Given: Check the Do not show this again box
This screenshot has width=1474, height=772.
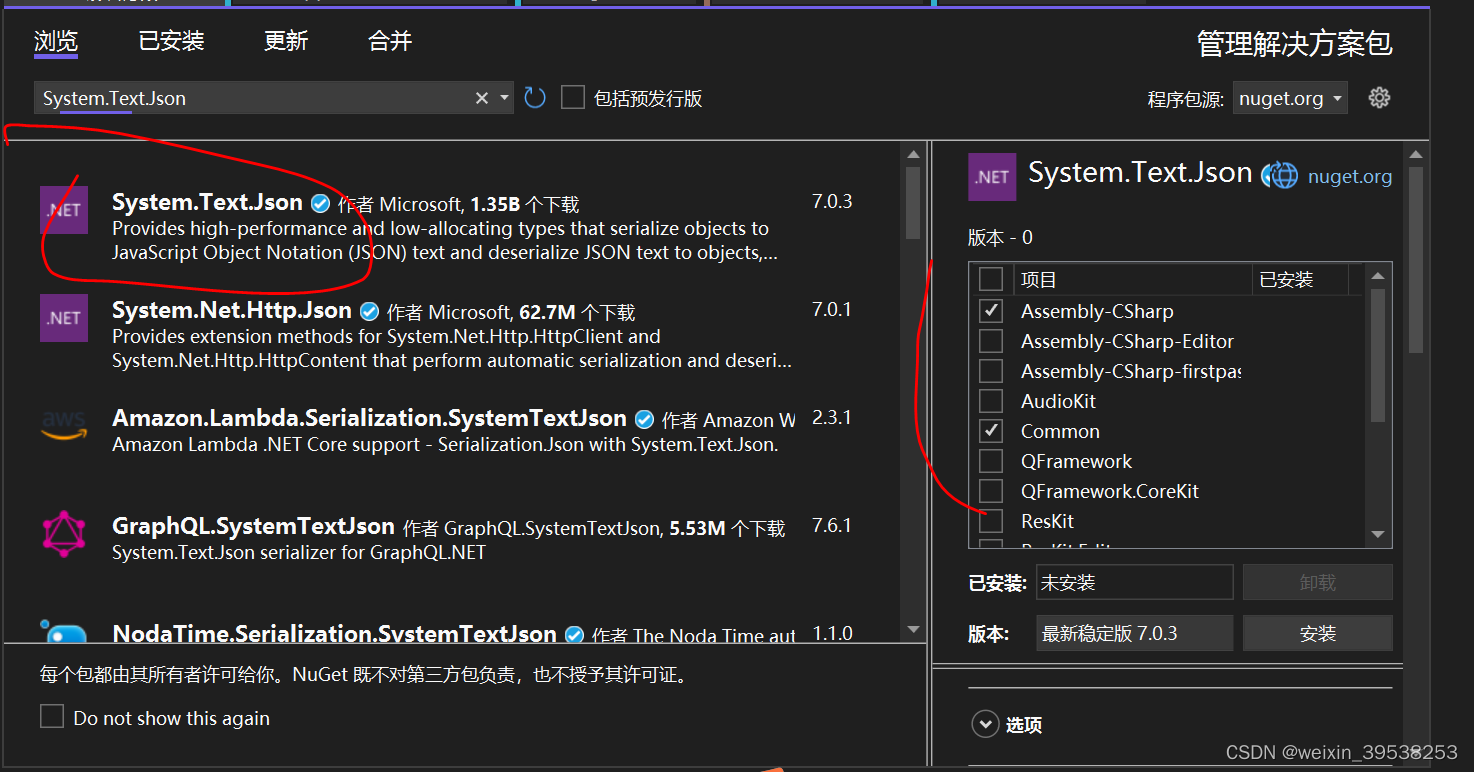Looking at the screenshot, I should point(52,716).
